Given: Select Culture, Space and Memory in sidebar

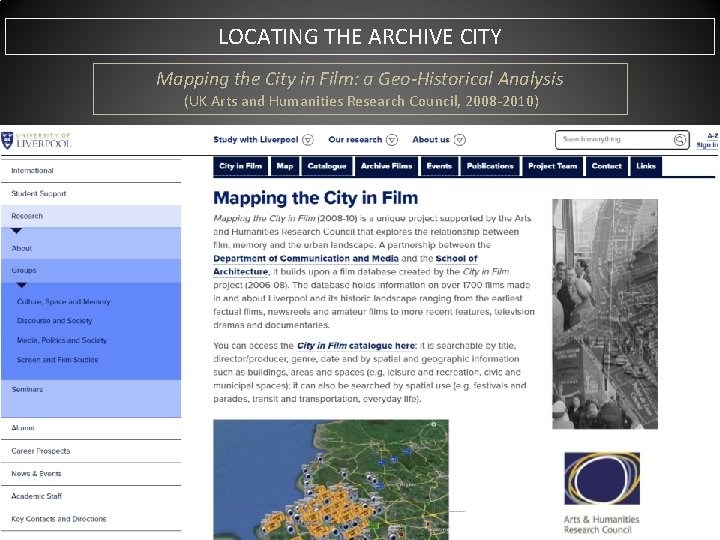Looking at the screenshot, I should point(63,302).
